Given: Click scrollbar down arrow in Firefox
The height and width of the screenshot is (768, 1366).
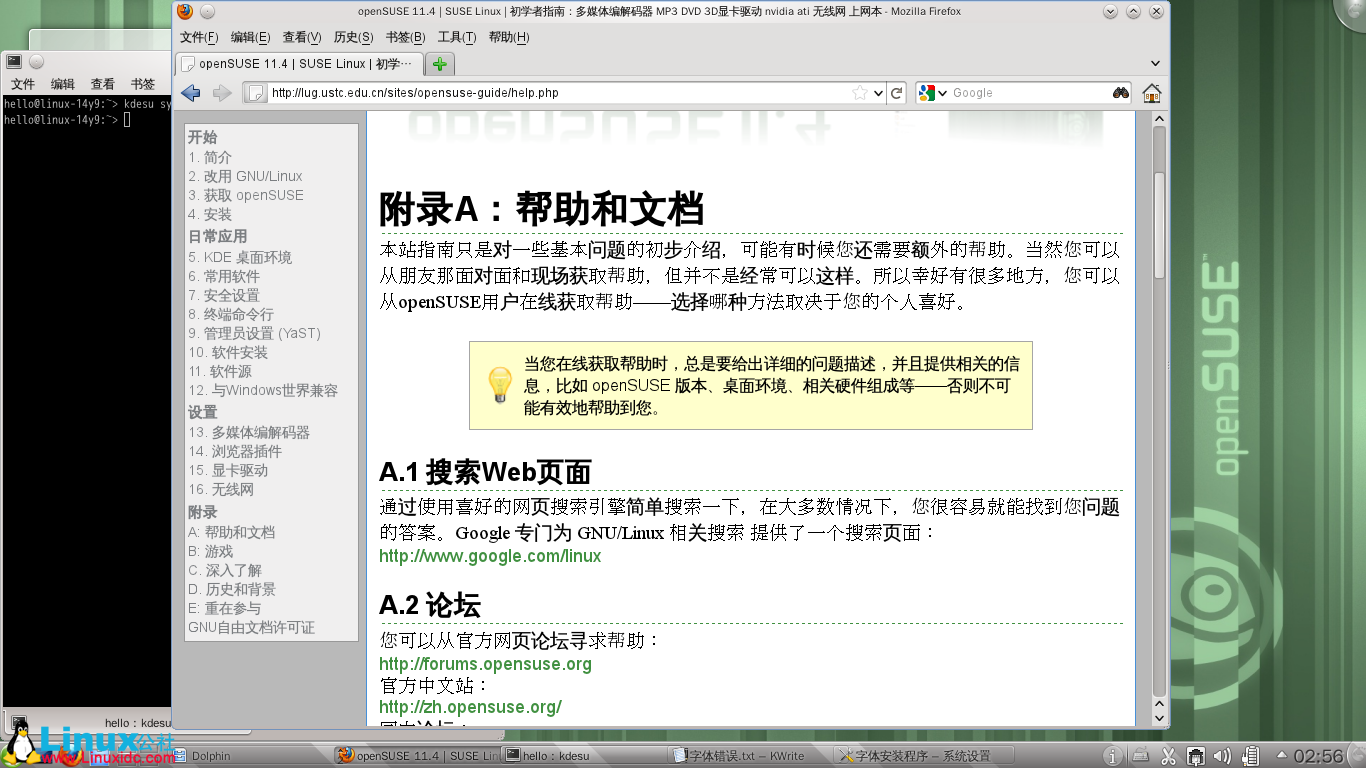Looking at the screenshot, I should [x=1159, y=718].
